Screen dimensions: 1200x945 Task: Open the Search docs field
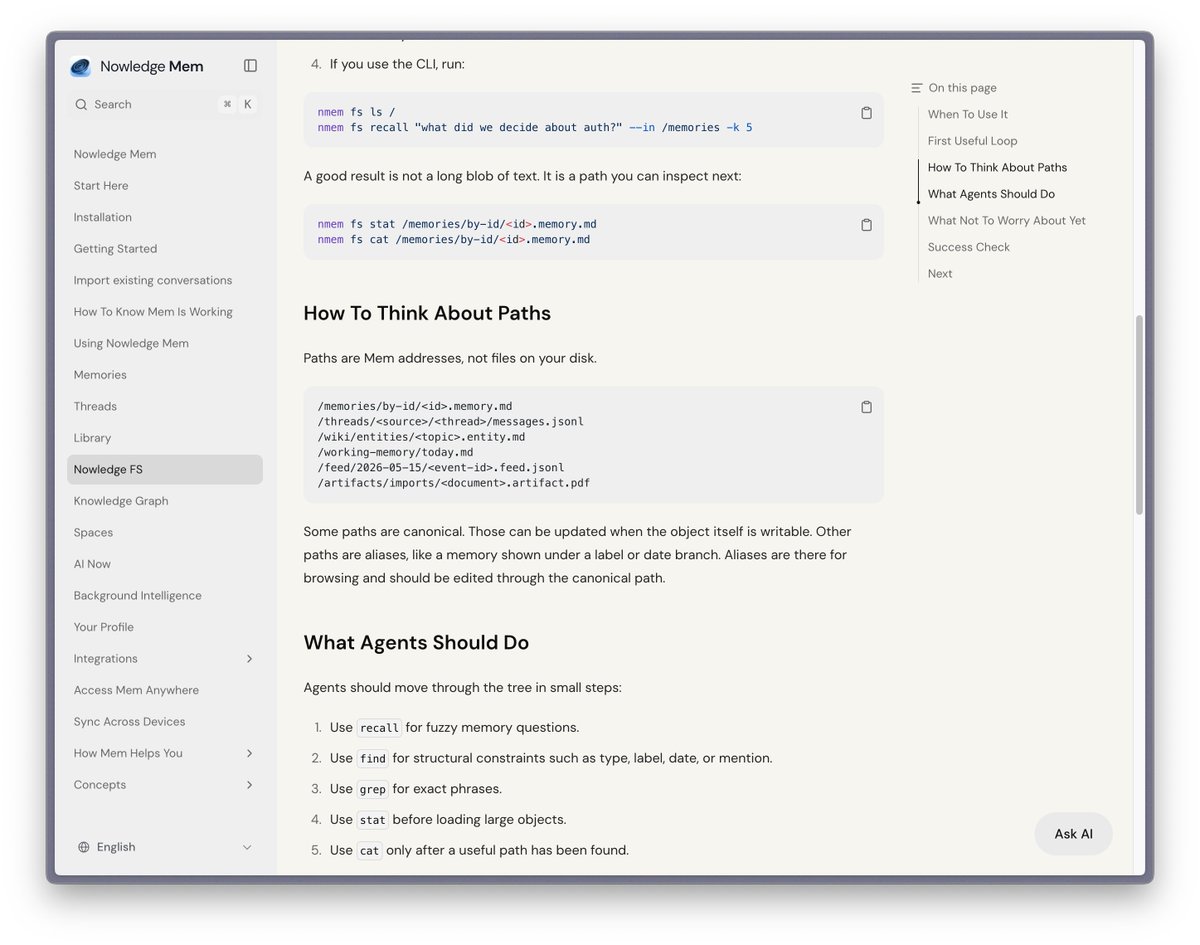point(165,104)
